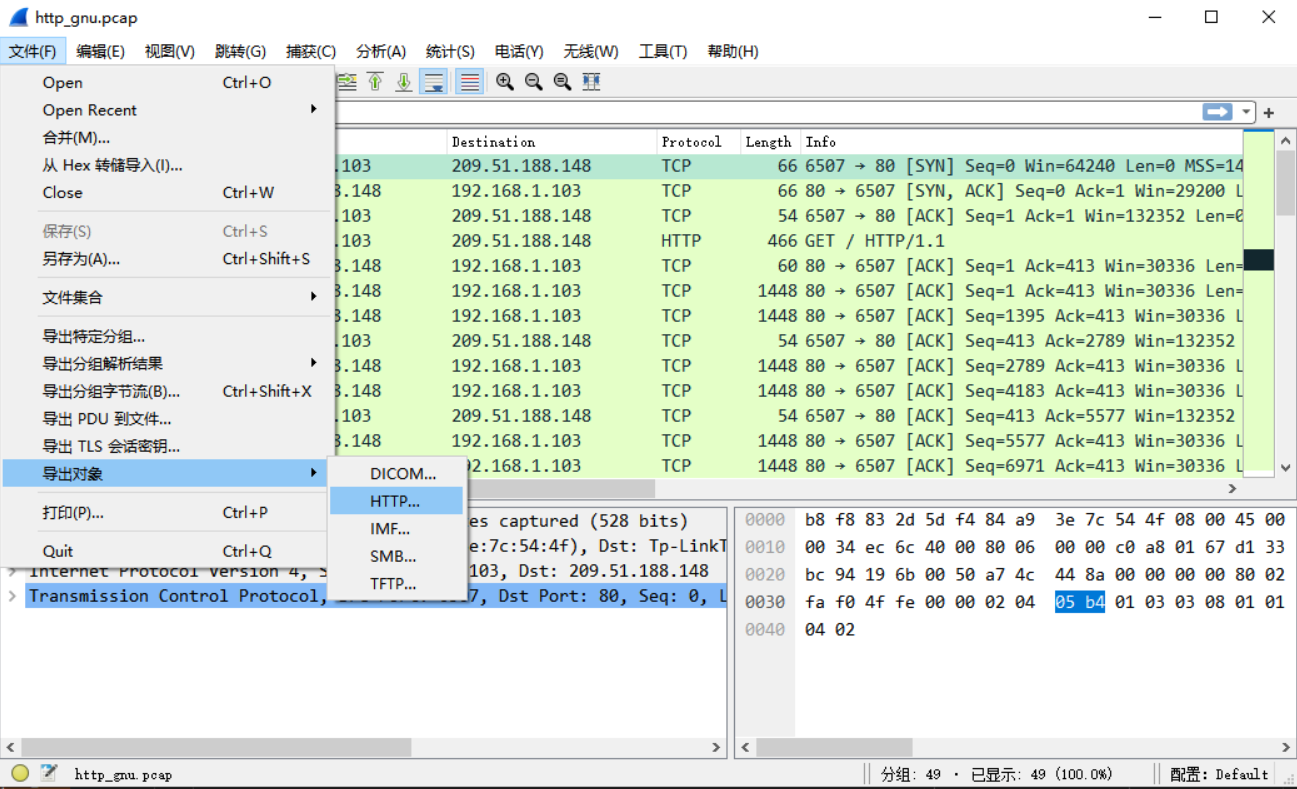The width and height of the screenshot is (1297, 789).
Task: Sort by the Destination column header
Action: click(551, 142)
